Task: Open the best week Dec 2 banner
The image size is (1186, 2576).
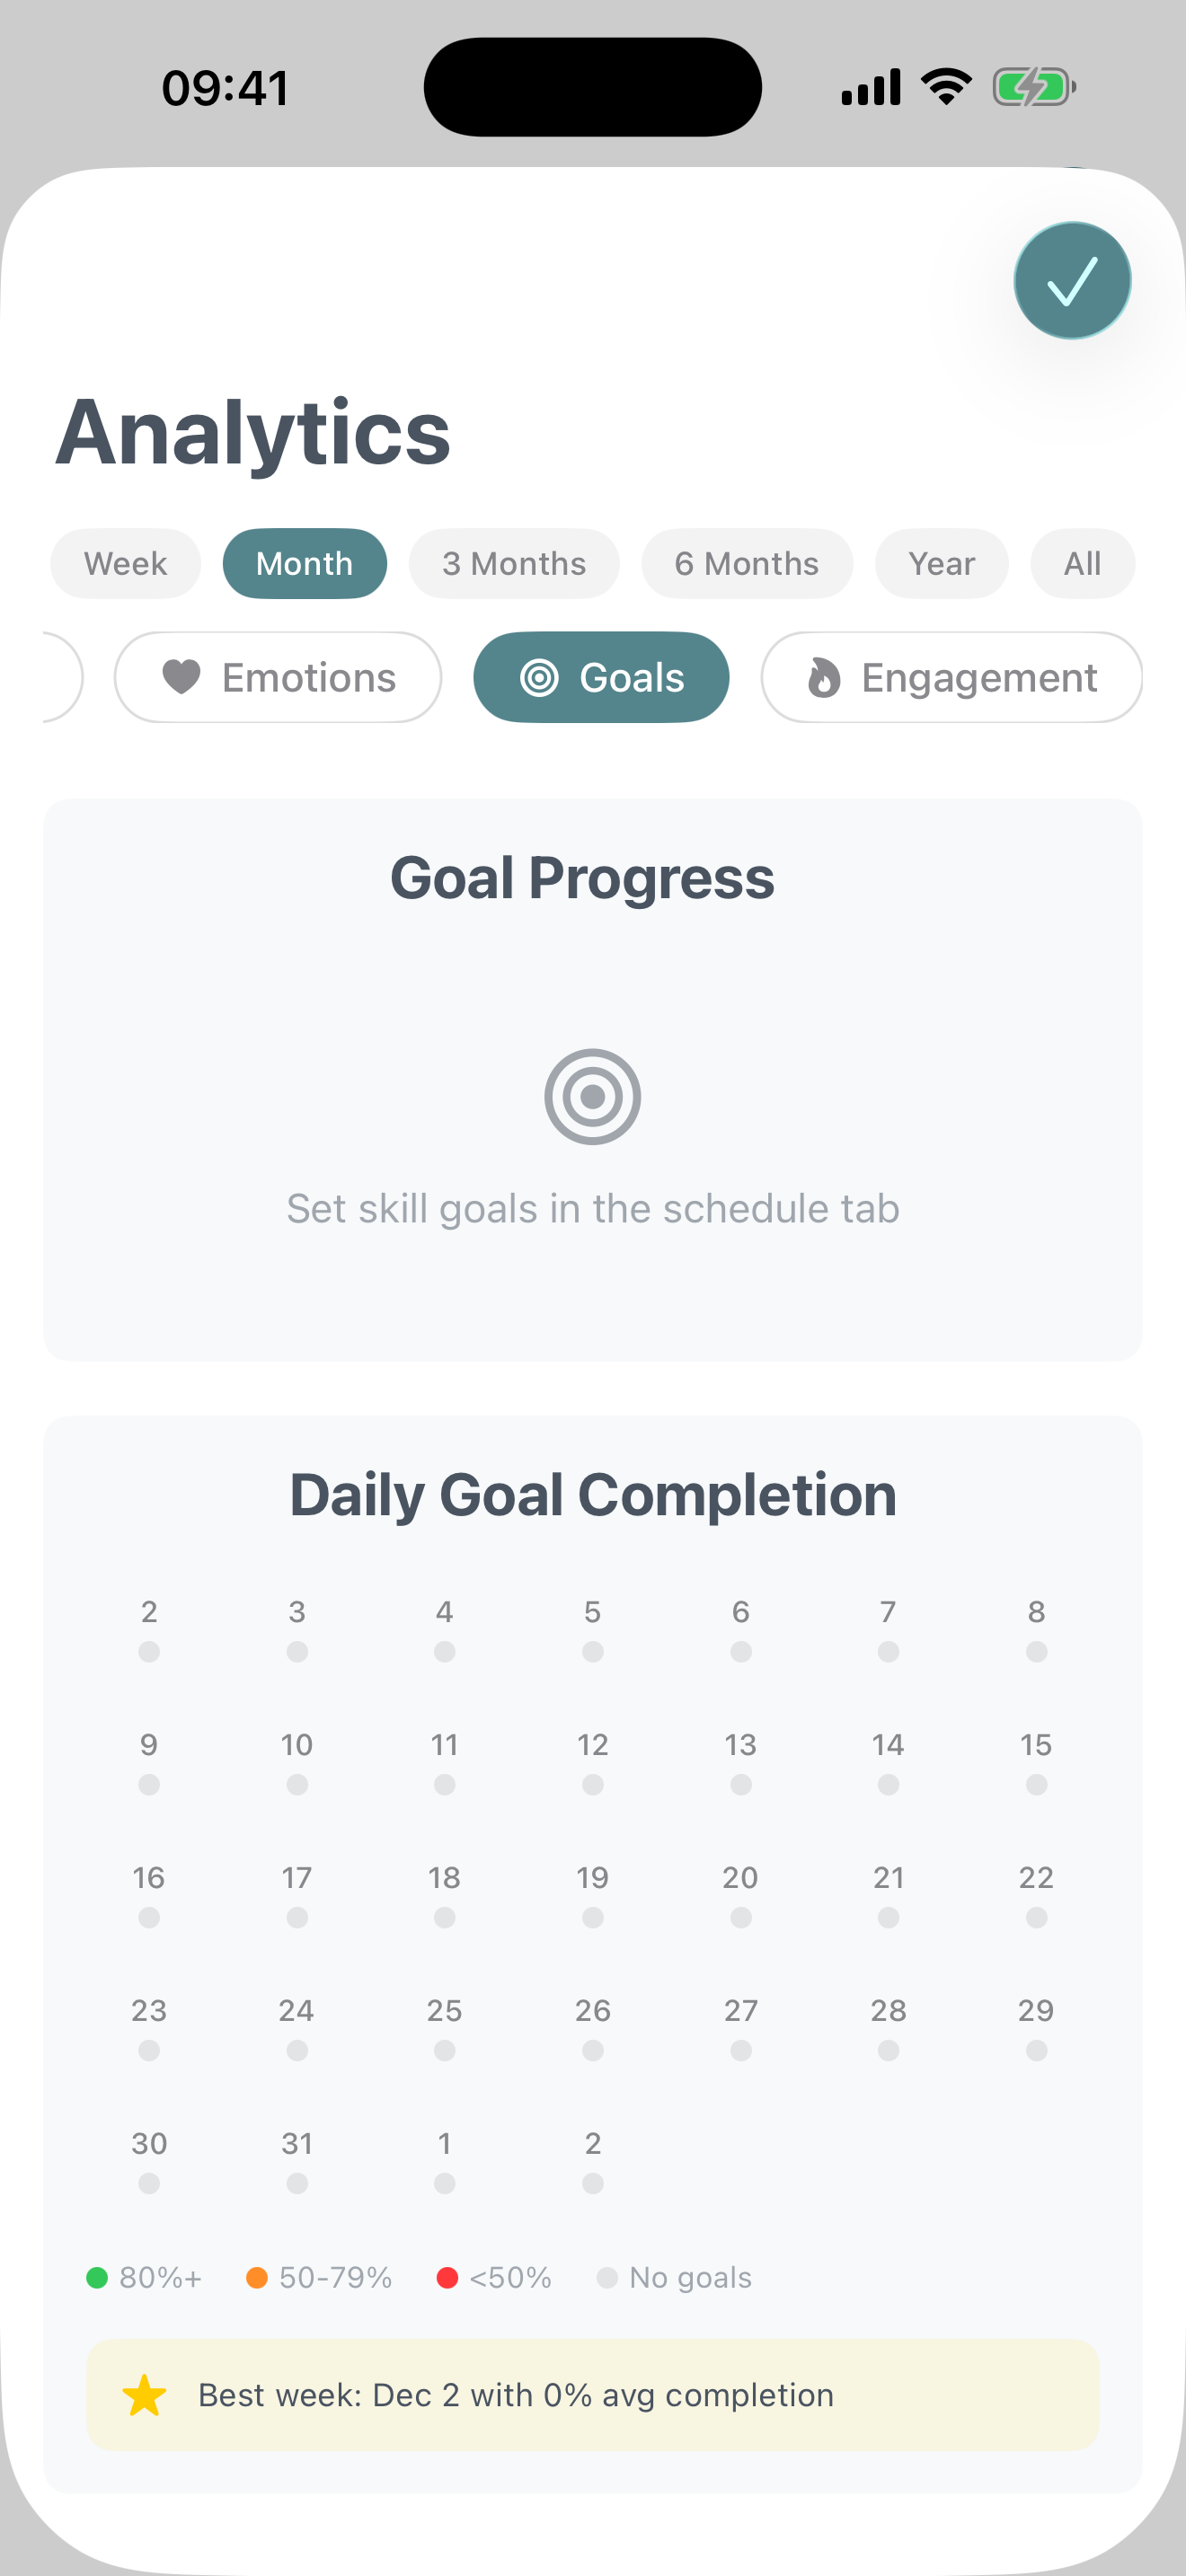Action: tap(592, 2395)
